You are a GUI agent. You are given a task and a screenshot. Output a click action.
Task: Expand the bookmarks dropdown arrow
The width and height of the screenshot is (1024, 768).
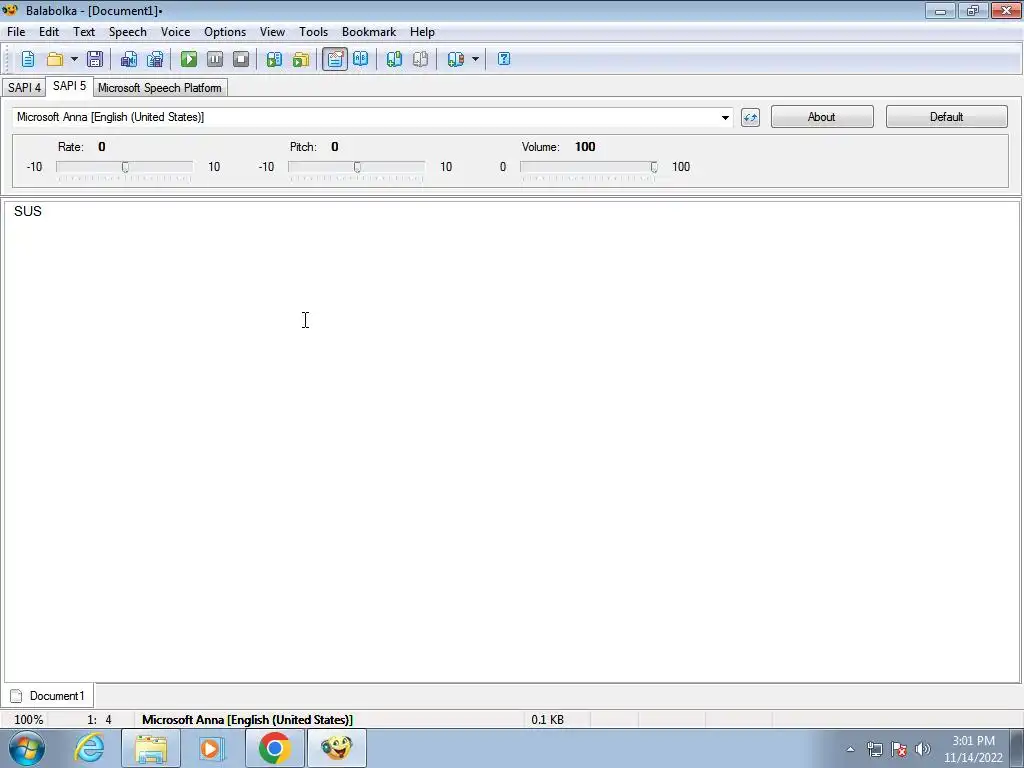[x=475, y=59]
